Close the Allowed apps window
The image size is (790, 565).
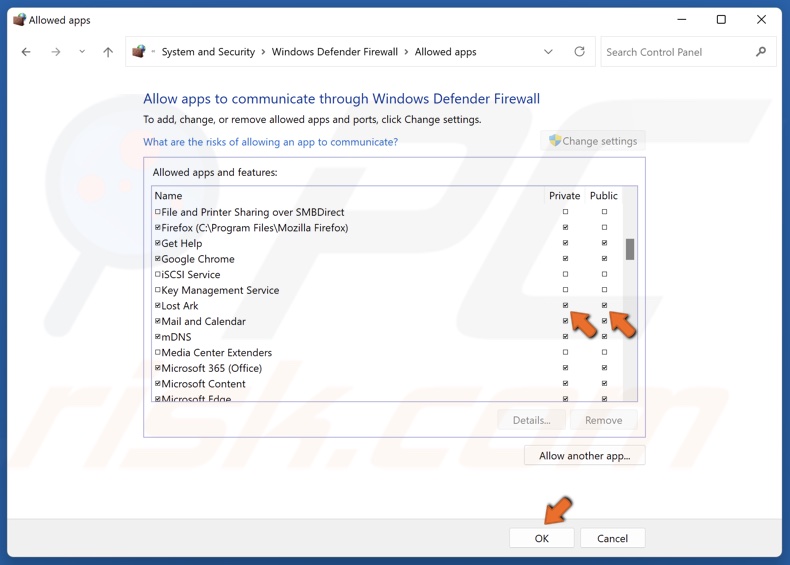pos(761,20)
